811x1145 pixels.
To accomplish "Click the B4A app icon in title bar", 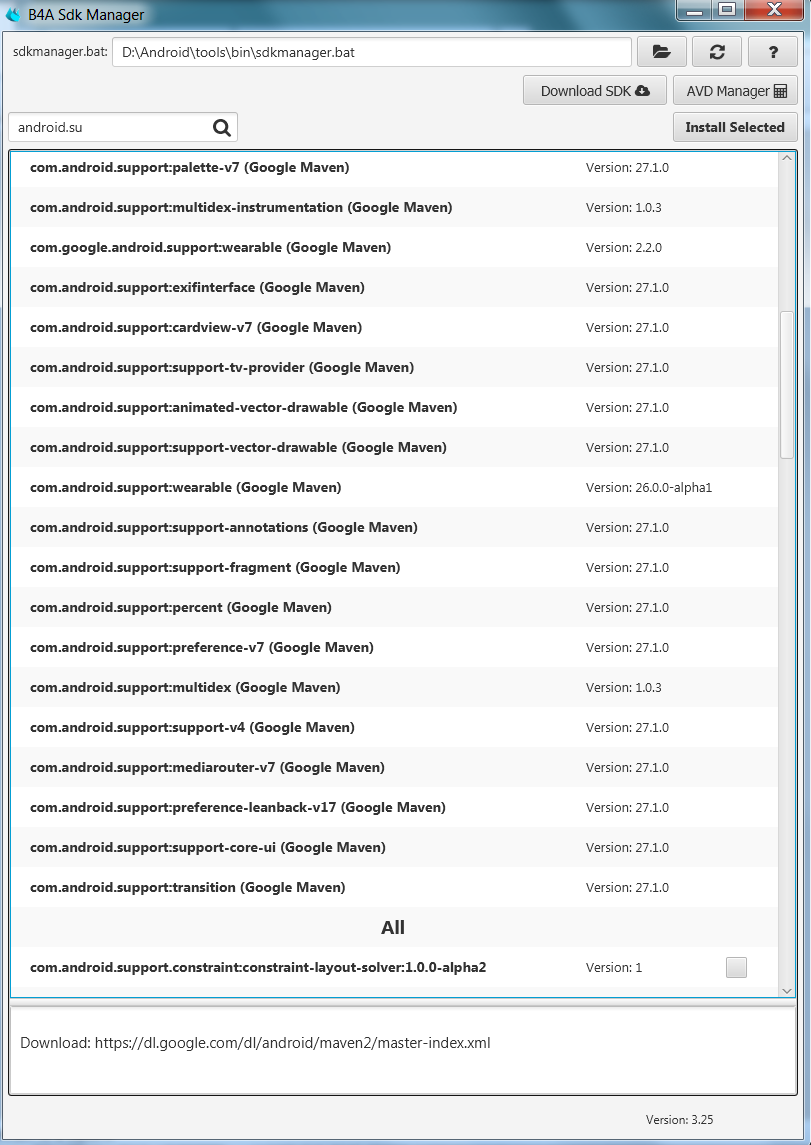I will coord(13,14).
